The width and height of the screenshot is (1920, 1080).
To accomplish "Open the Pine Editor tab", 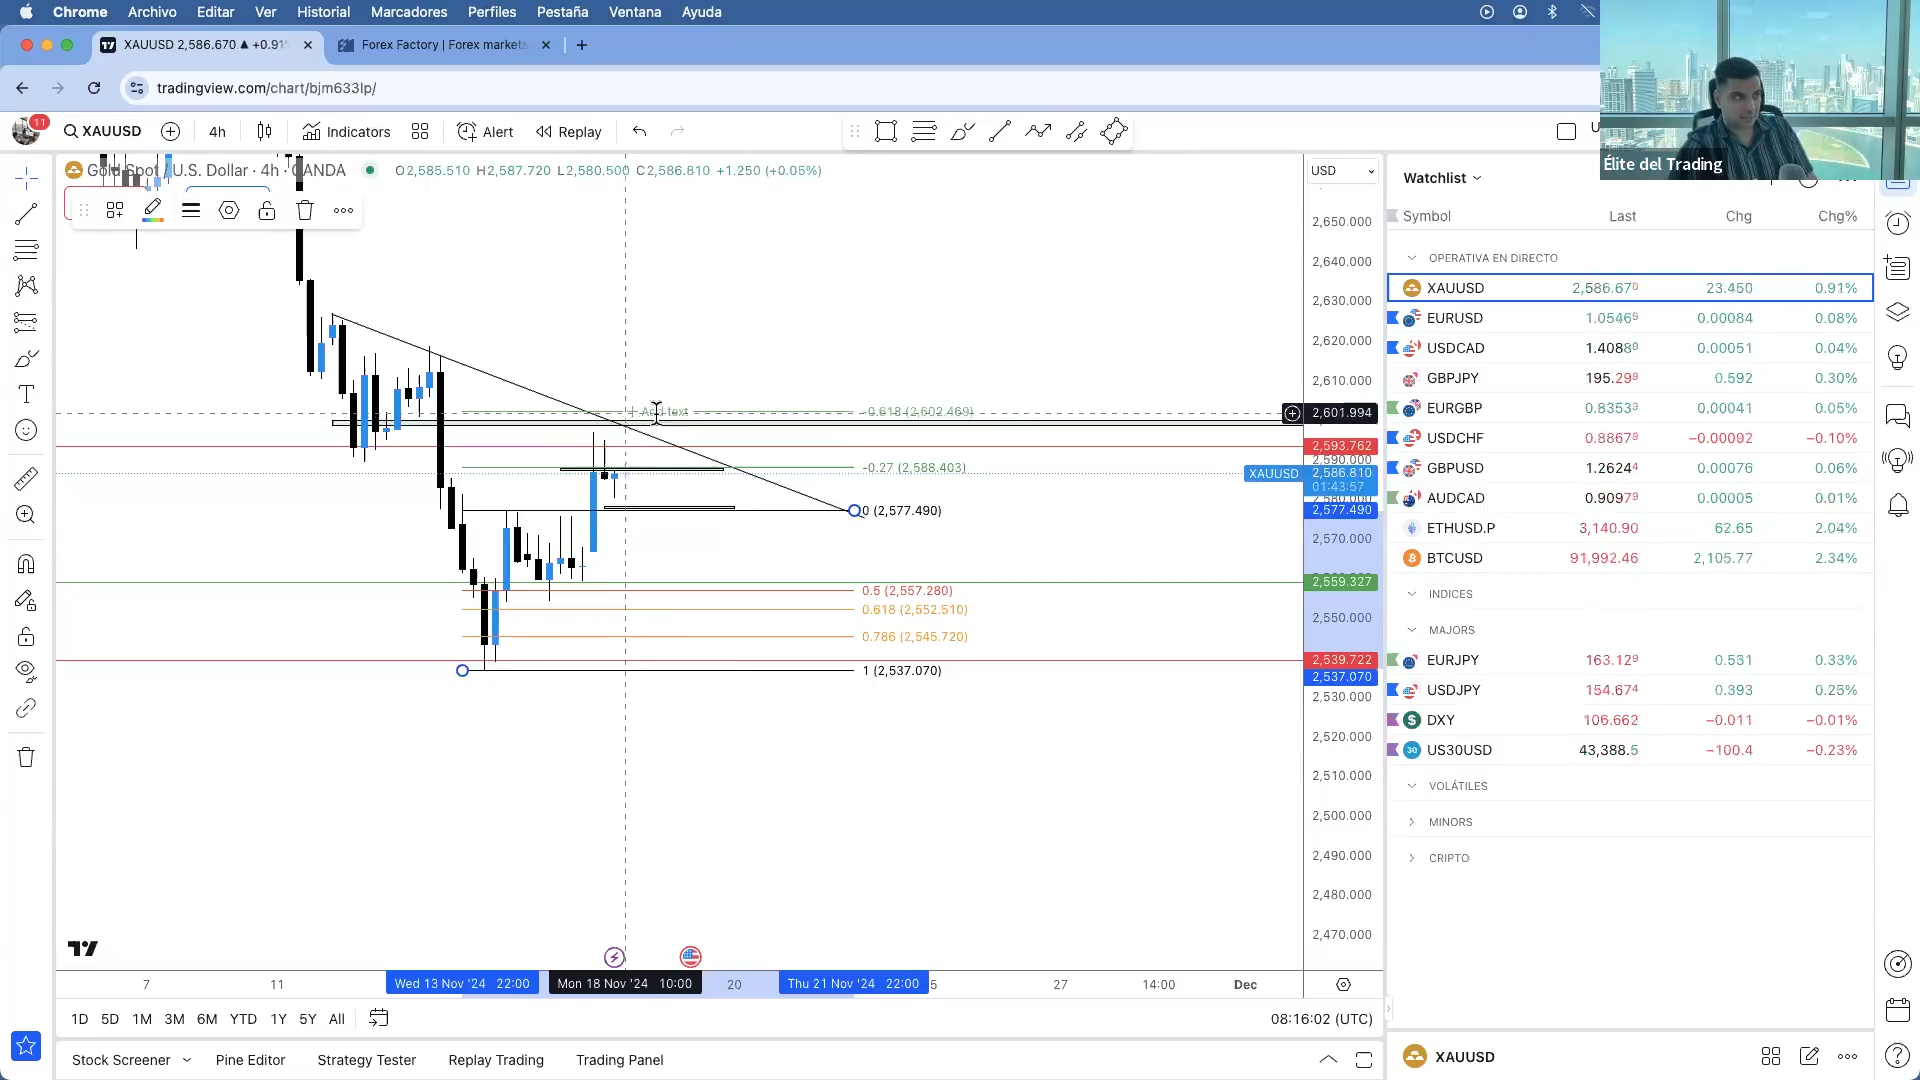I will click(x=250, y=1060).
